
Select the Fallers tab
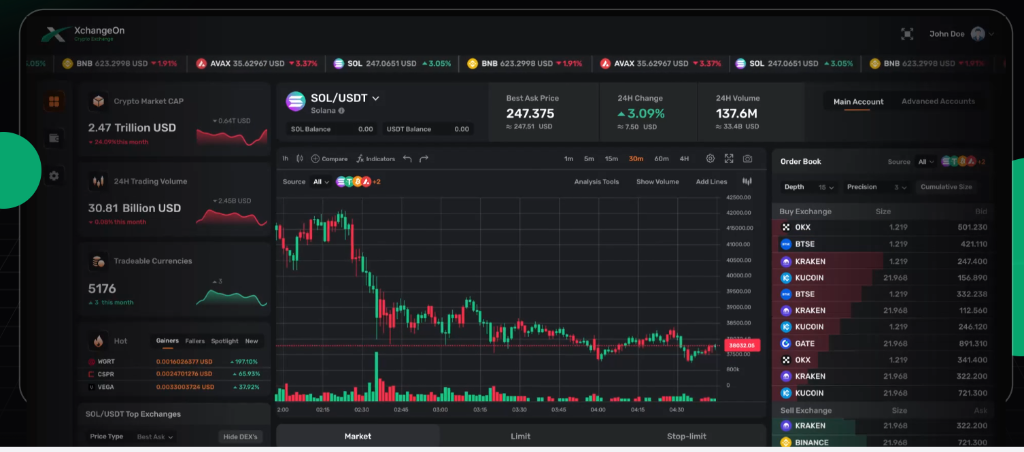coord(195,341)
